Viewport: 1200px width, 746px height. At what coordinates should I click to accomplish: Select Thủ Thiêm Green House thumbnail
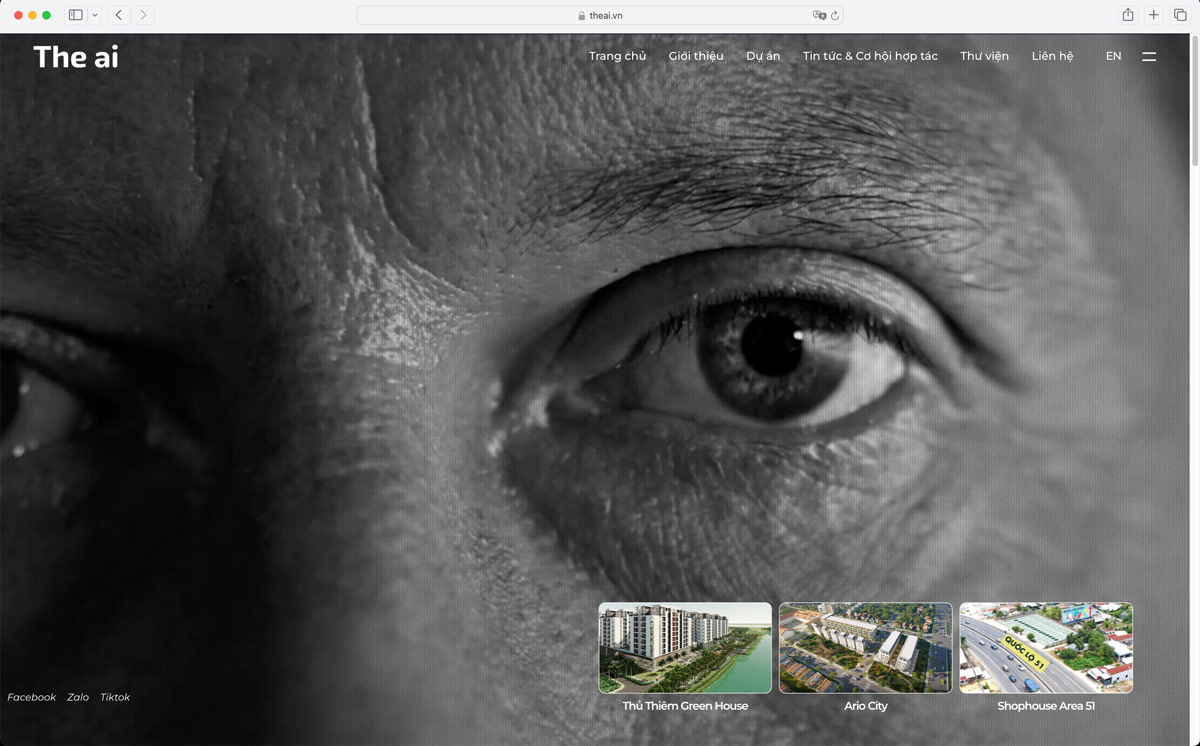[x=685, y=648]
